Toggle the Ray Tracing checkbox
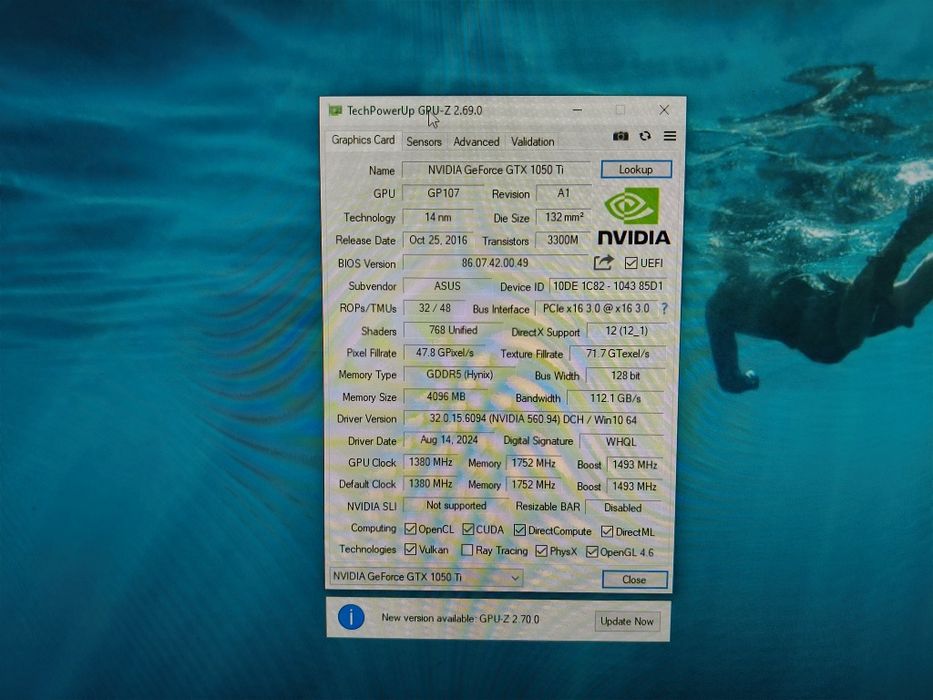933x700 pixels. coord(468,550)
